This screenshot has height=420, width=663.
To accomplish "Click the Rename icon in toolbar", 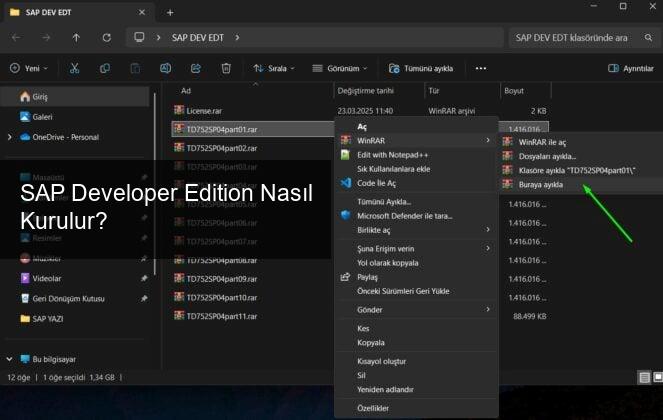I will click(166, 68).
